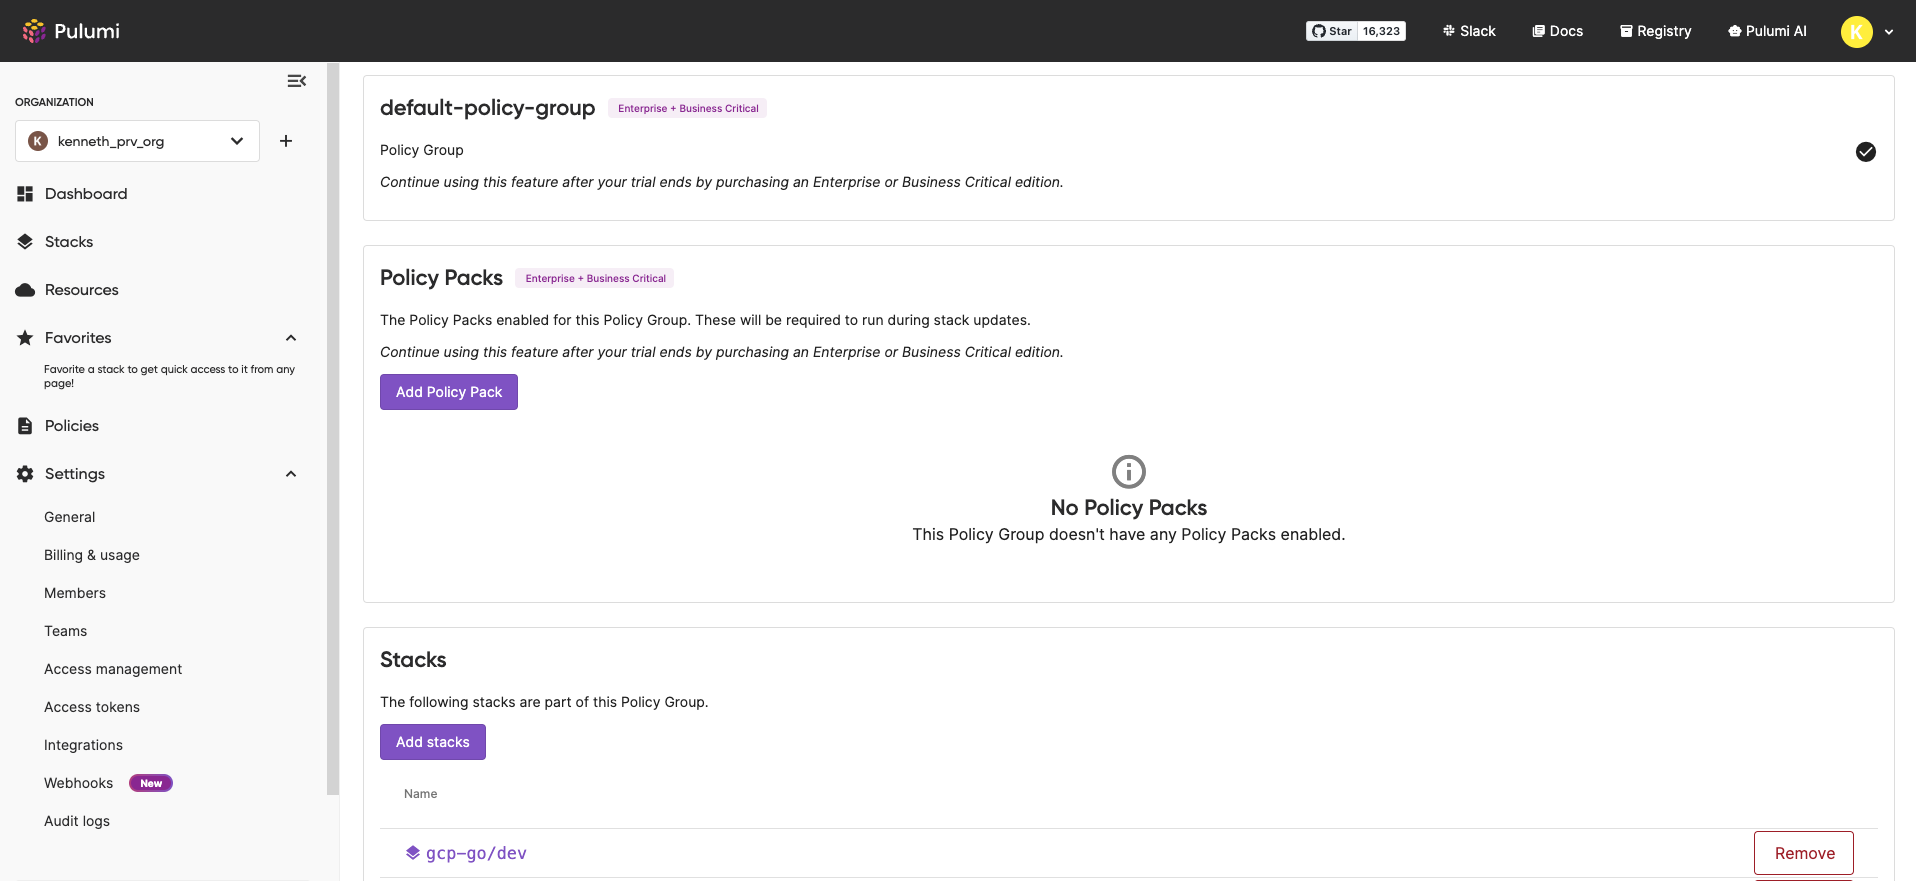Viewport: 1916px width, 881px height.
Task: Click the Pulumi logo icon
Action: coord(34,31)
